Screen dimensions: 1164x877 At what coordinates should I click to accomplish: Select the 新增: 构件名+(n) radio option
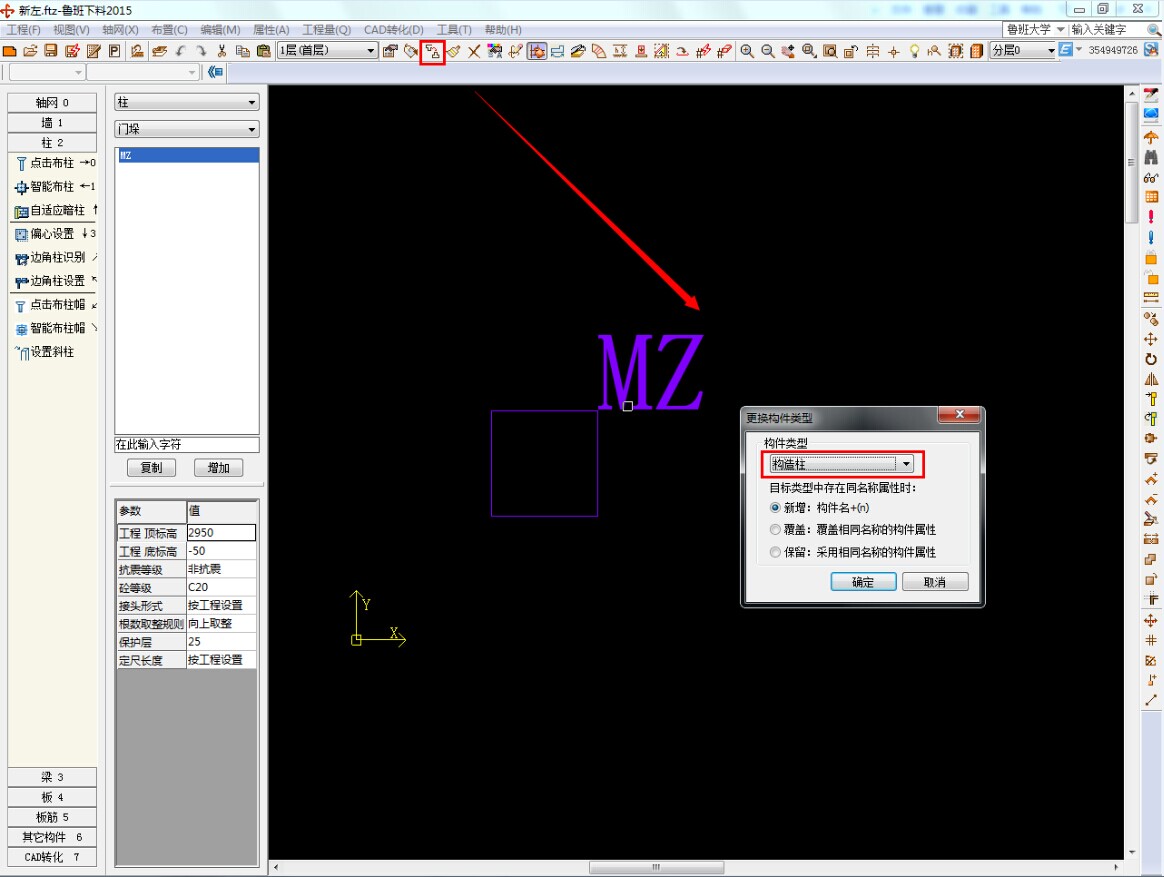coord(775,508)
